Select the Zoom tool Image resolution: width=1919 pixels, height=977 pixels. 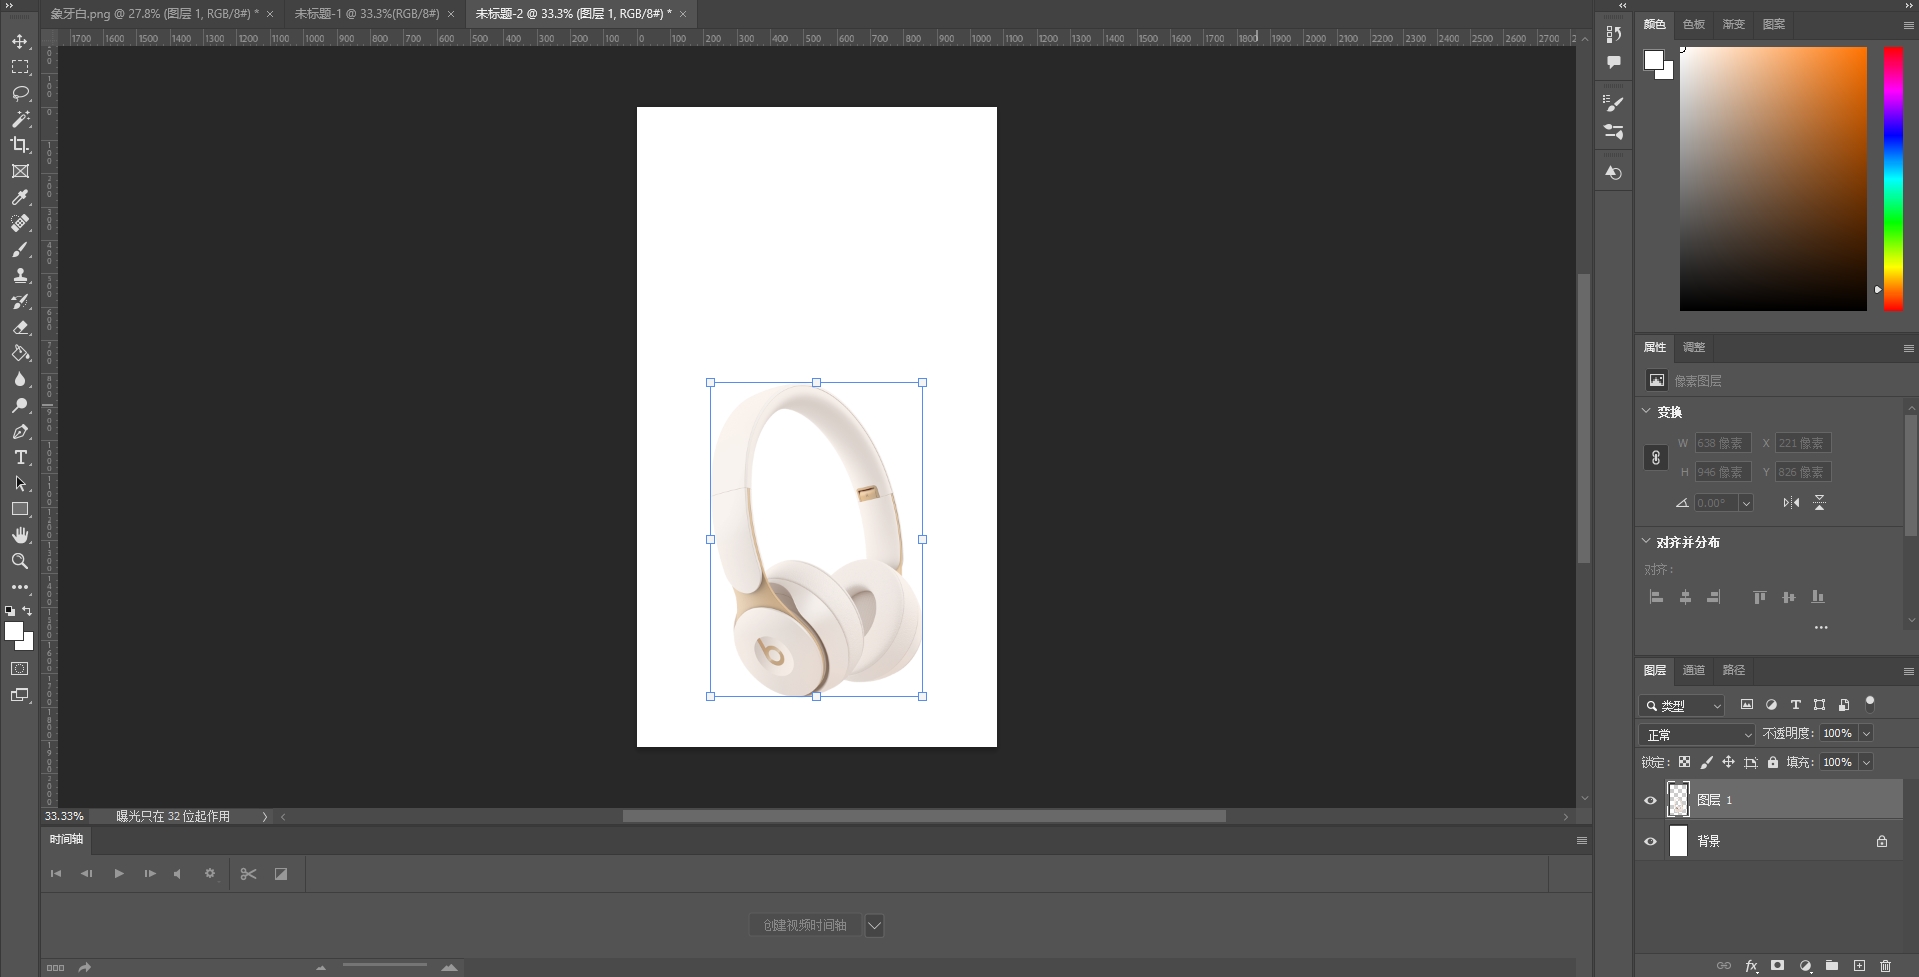tap(20, 562)
